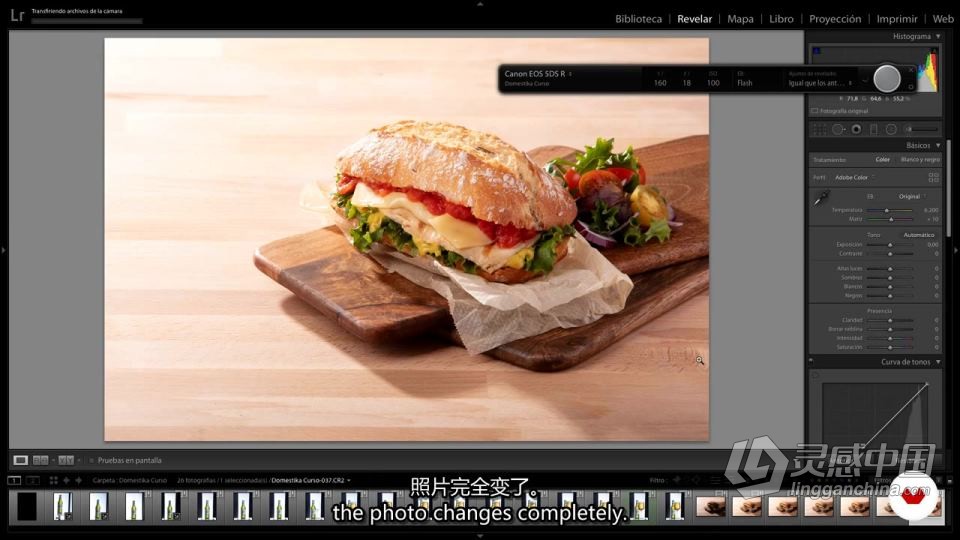Toggle the Curva de tonos panel switch
Viewport: 960px width, 540px height.
(811, 361)
